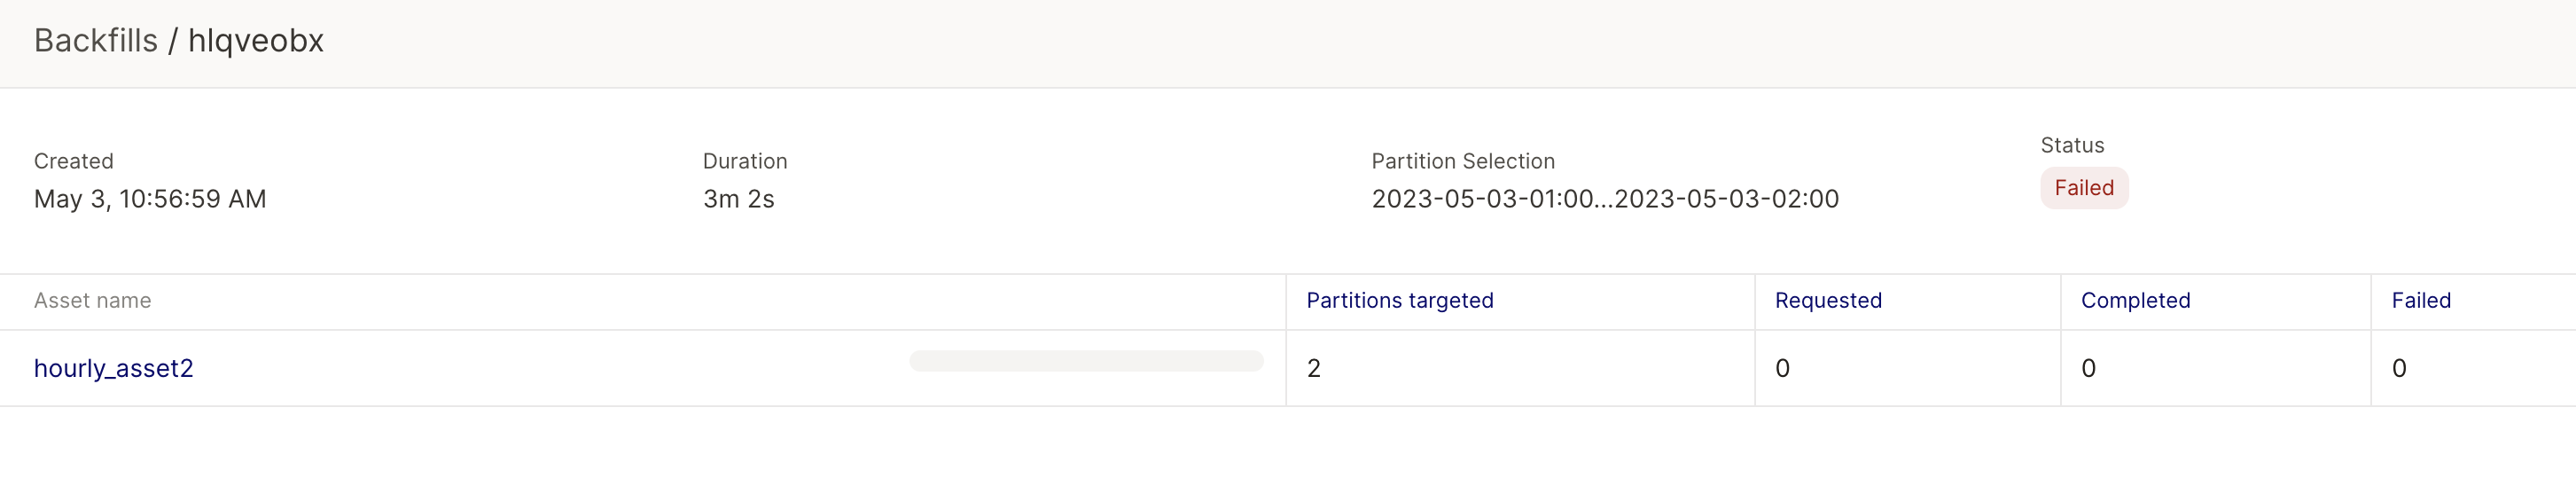The image size is (2576, 486).
Task: Click the Backfills breadcrumb link
Action: (x=95, y=41)
